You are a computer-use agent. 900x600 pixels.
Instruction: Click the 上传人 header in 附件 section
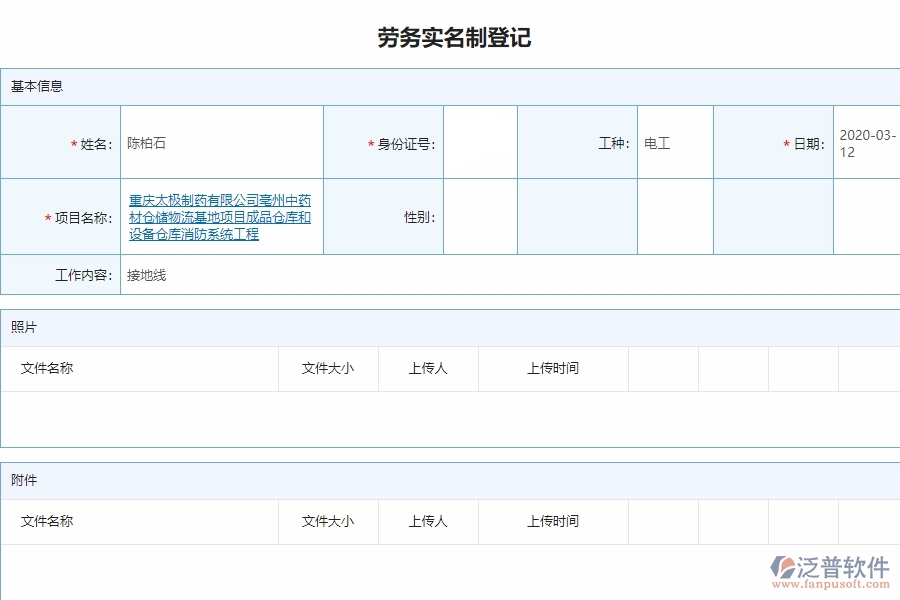(x=428, y=521)
